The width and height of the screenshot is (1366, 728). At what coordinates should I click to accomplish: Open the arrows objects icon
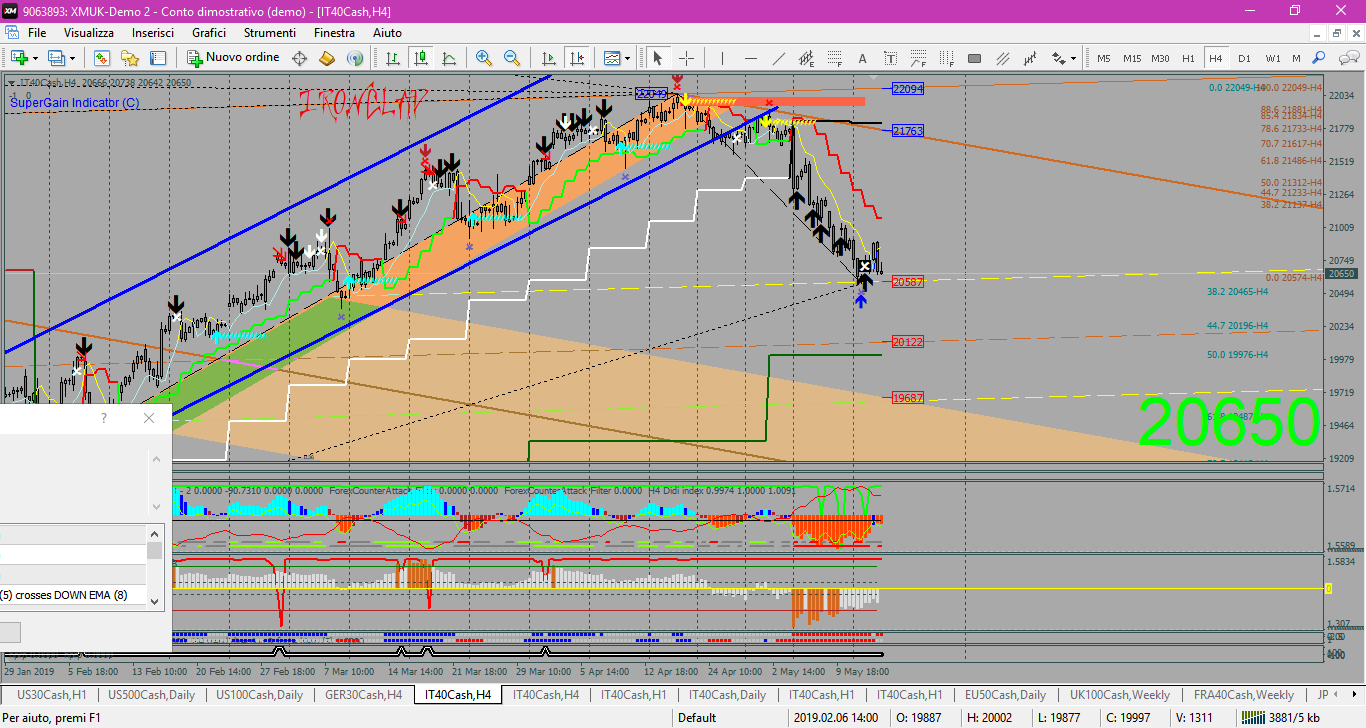click(1057, 58)
